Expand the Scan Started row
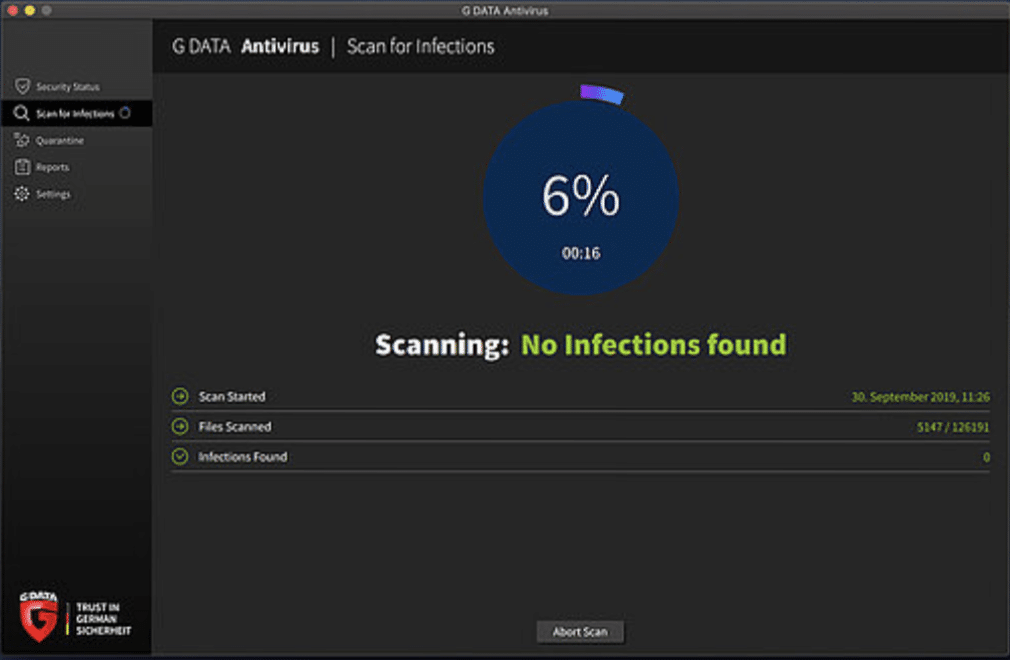The image size is (1010, 660). click(180, 396)
